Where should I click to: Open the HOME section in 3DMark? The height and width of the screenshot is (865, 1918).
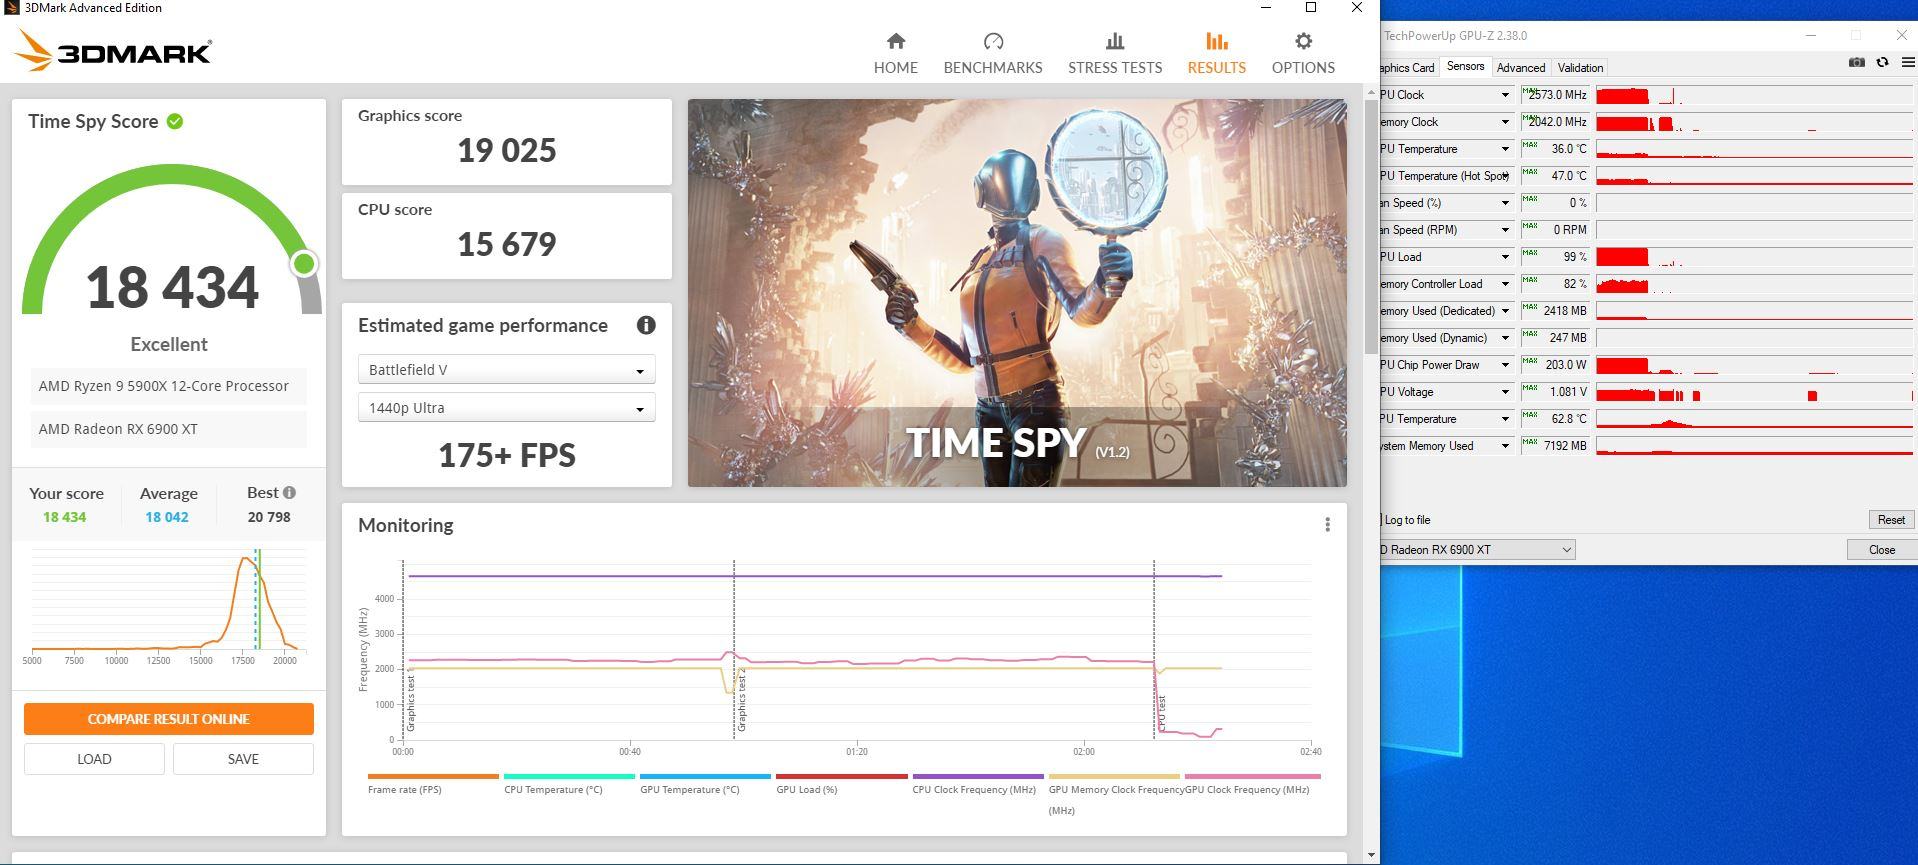pos(895,54)
